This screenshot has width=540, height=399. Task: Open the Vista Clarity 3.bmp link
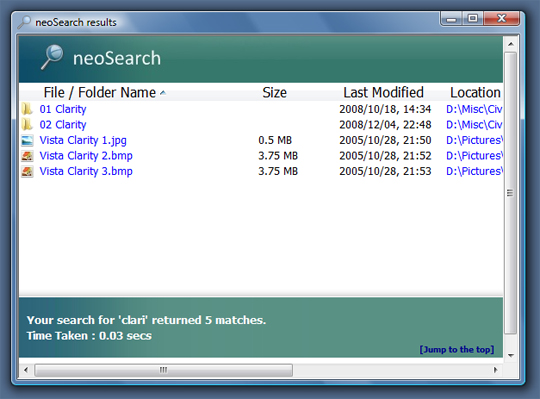[x=86, y=171]
